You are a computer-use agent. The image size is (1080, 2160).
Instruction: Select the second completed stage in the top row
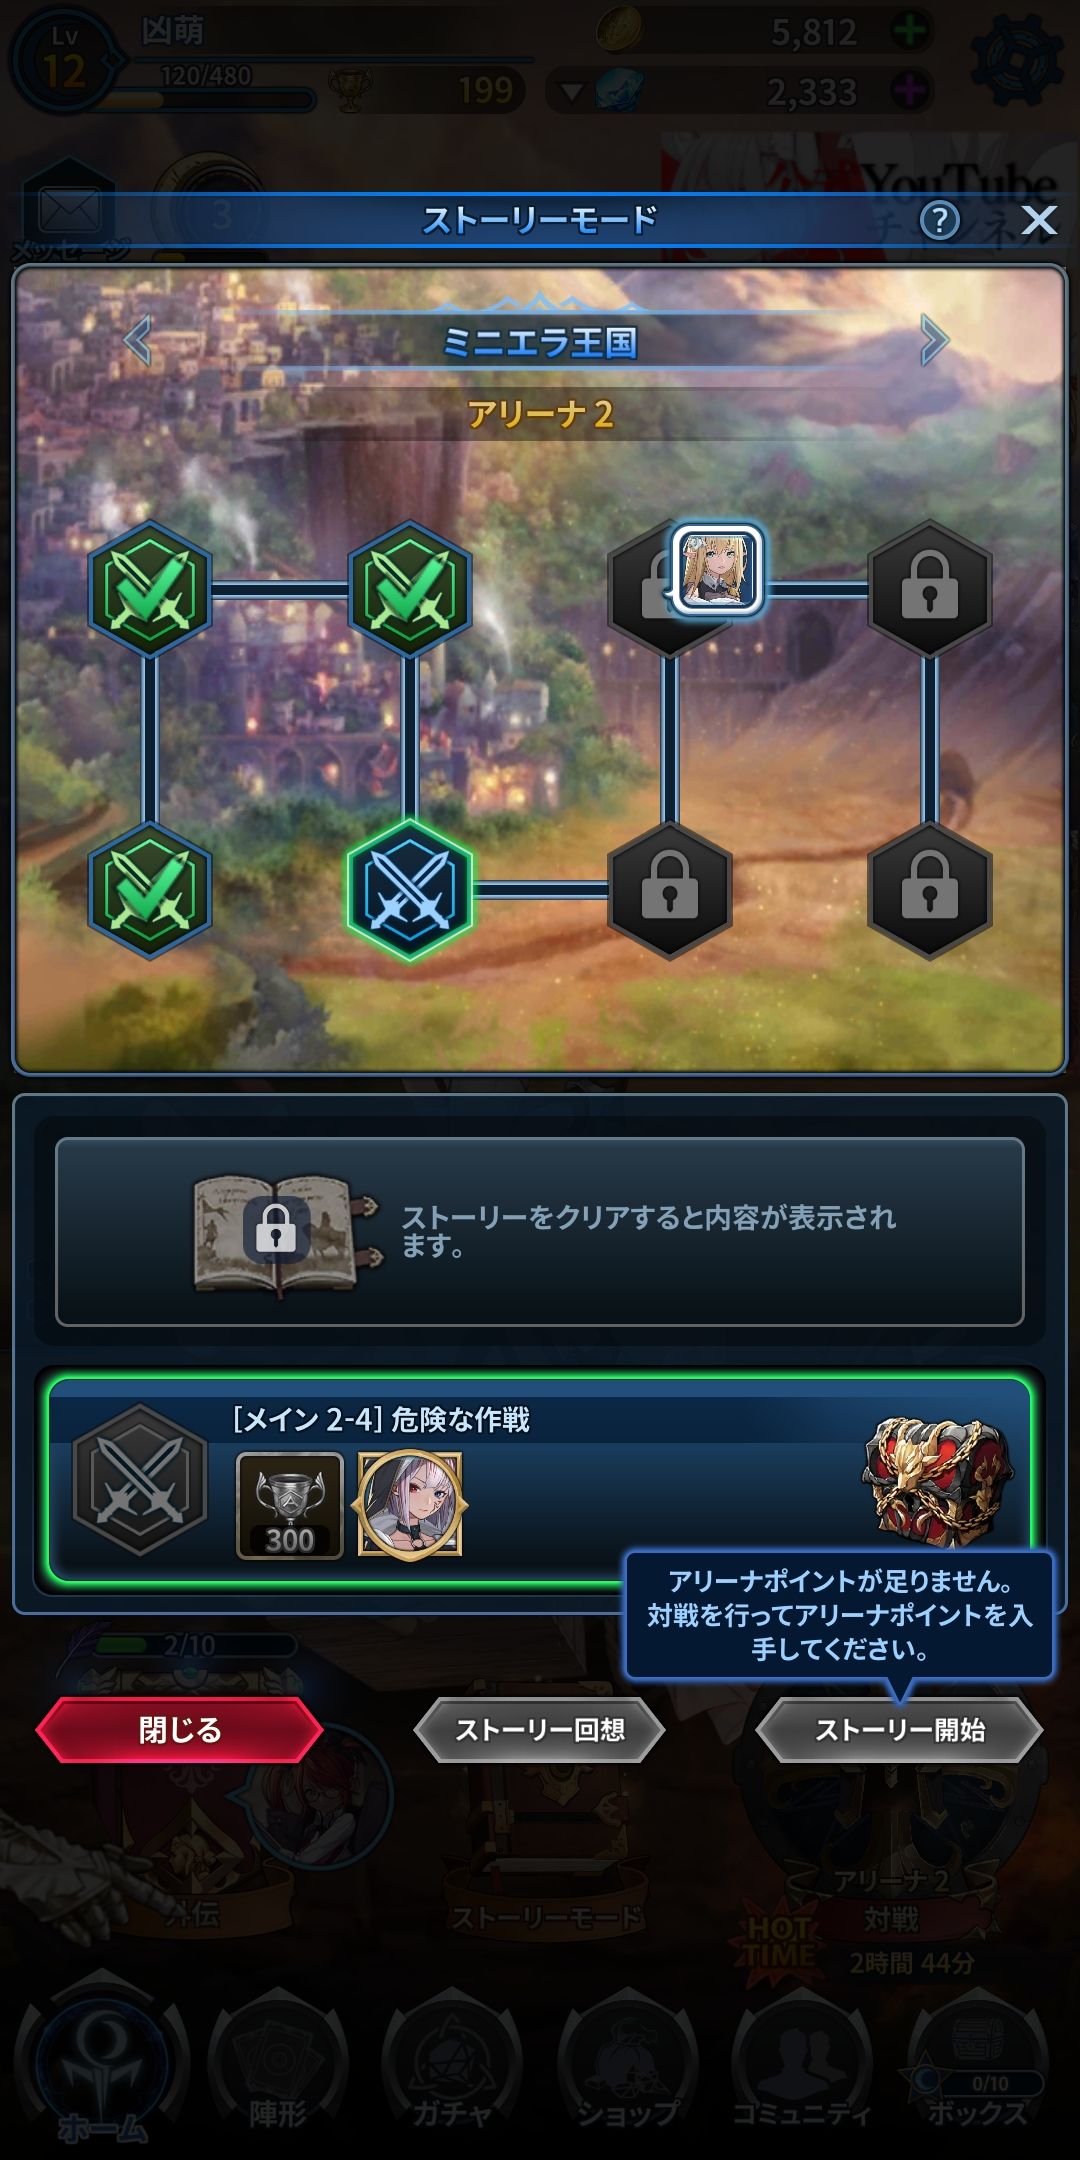click(x=410, y=590)
